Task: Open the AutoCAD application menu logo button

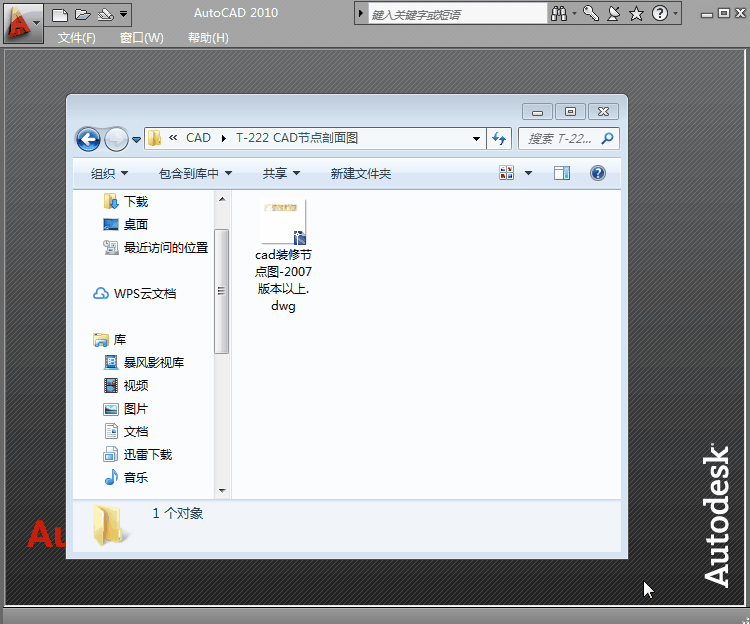Action: click(x=22, y=23)
